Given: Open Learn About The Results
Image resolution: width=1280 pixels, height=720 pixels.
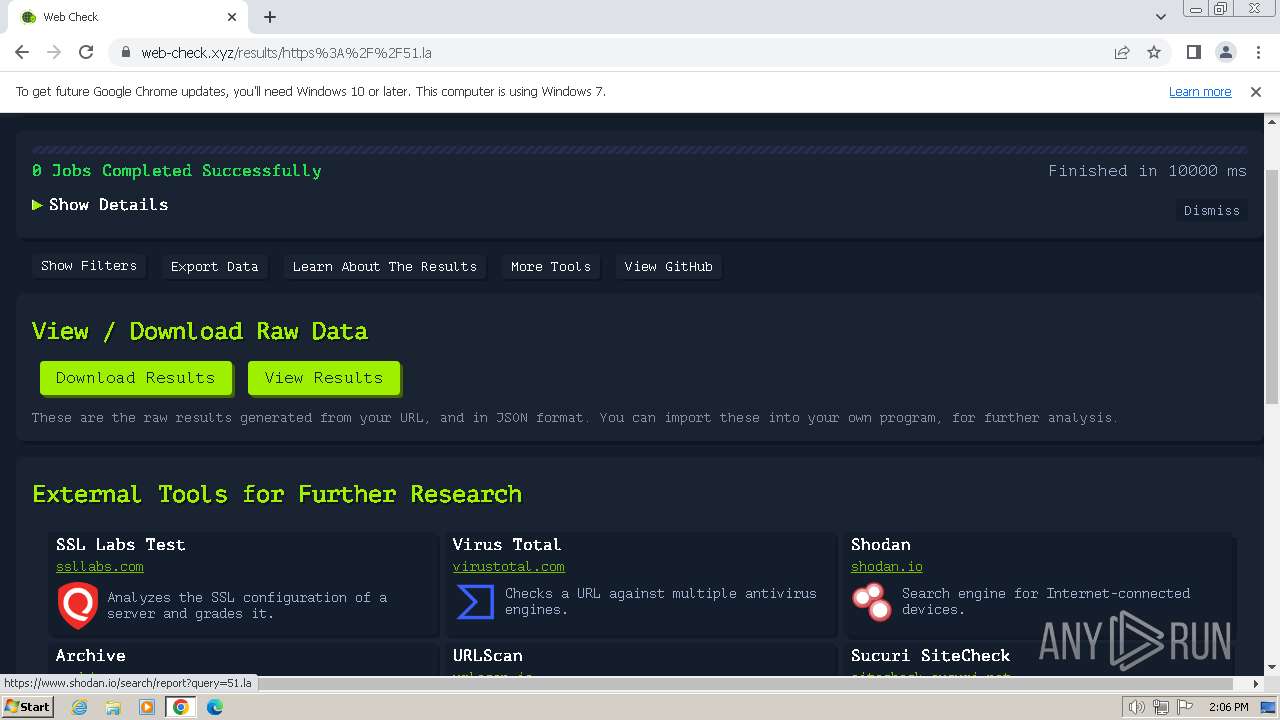Looking at the screenshot, I should (384, 267).
